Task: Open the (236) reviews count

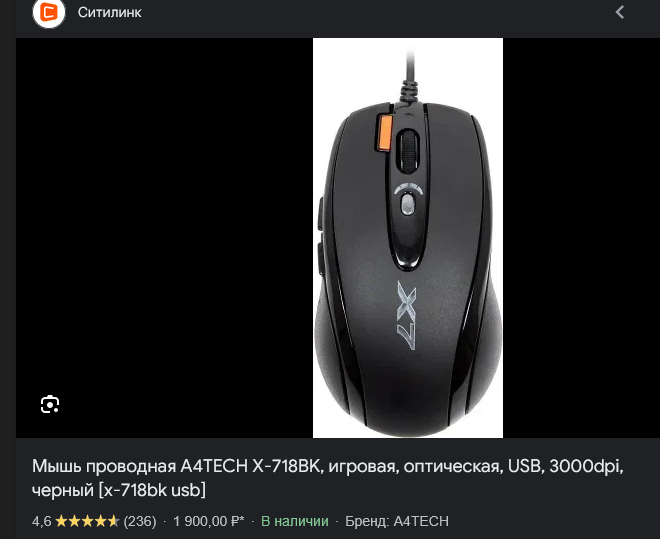Action: coord(140,521)
